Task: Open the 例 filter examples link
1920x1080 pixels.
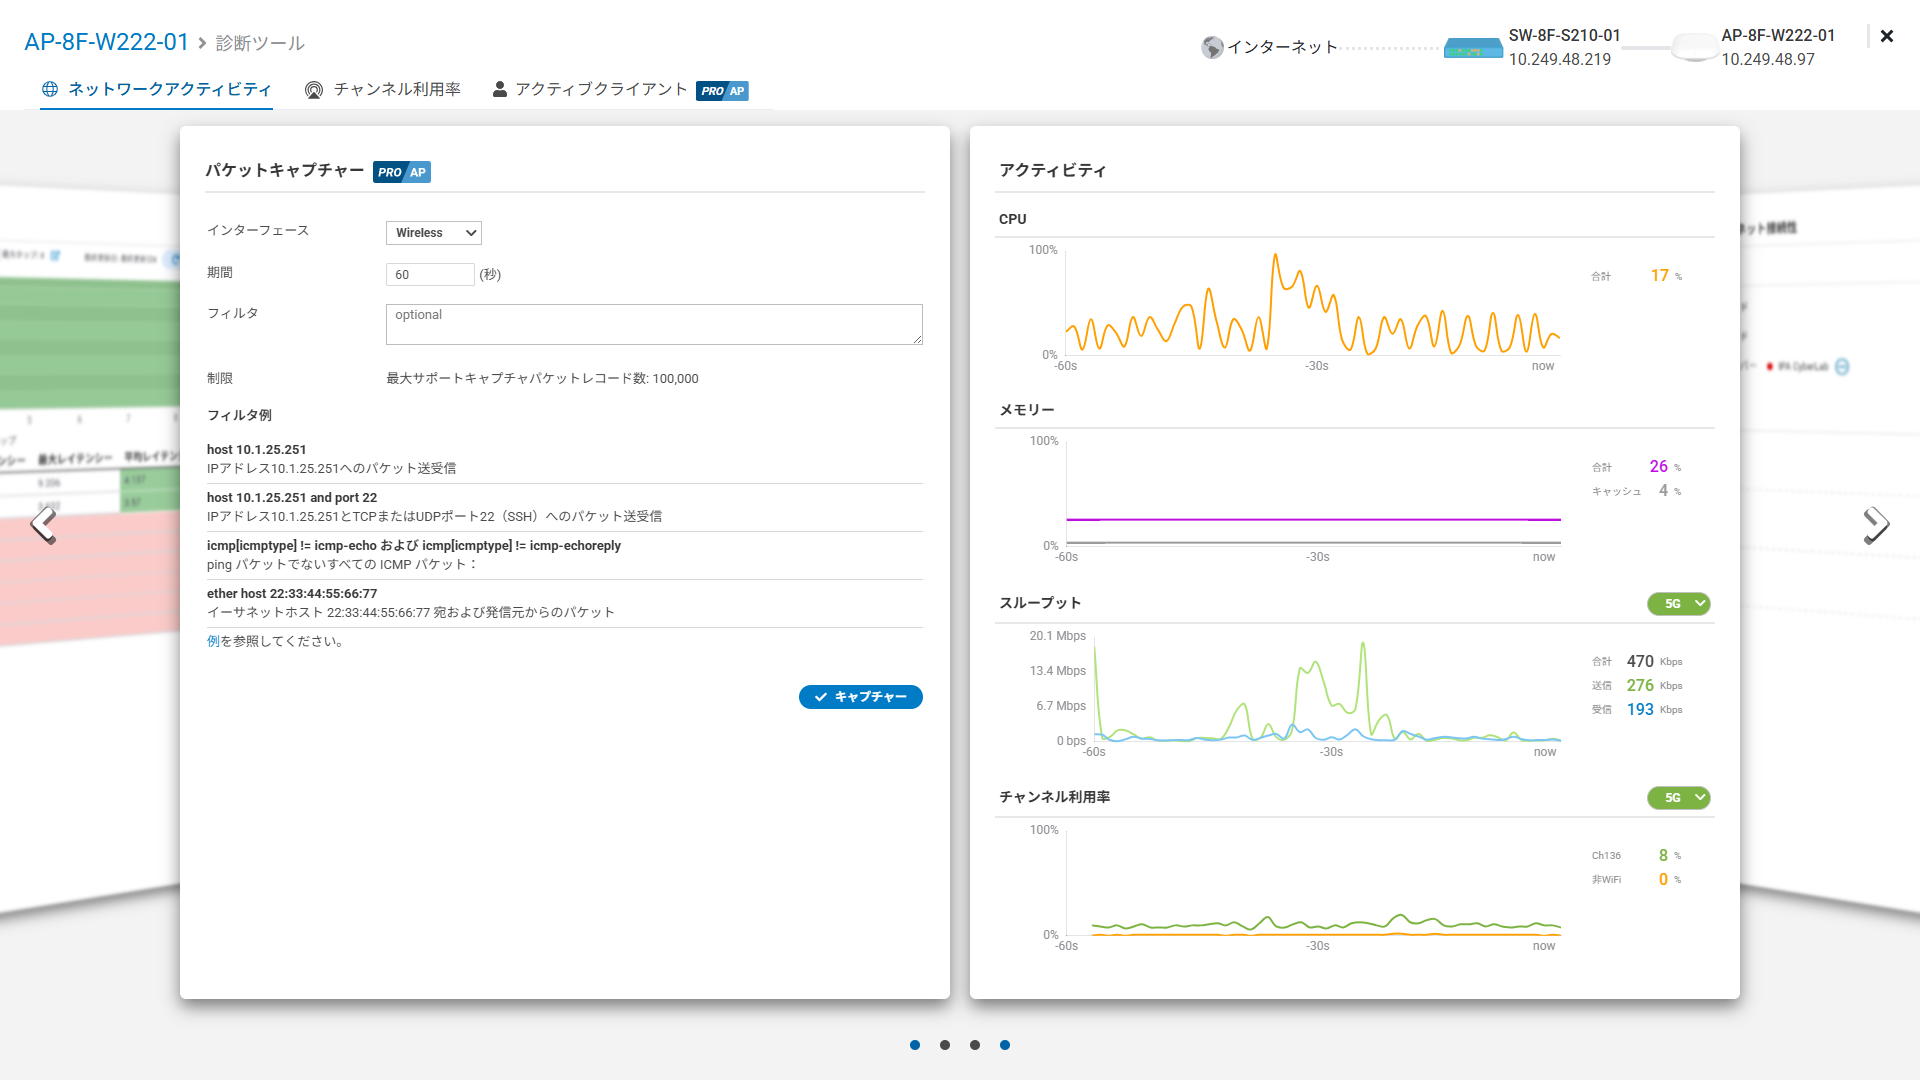Action: tap(213, 641)
